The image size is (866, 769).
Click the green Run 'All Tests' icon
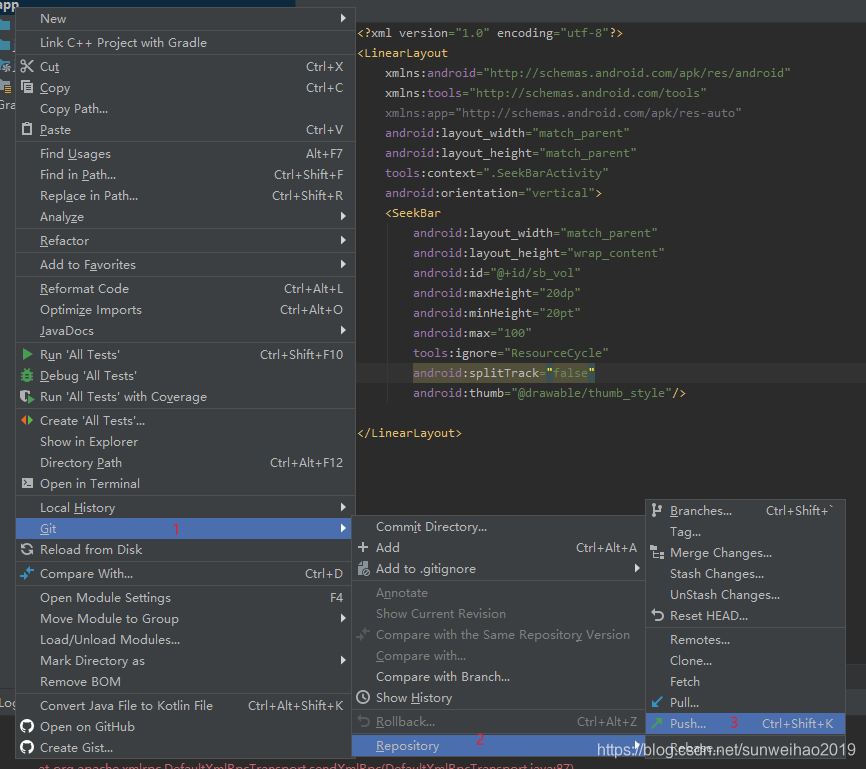(27, 354)
